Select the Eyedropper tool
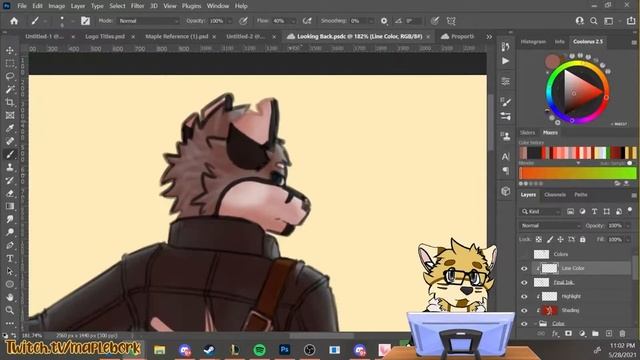 pos(10,129)
